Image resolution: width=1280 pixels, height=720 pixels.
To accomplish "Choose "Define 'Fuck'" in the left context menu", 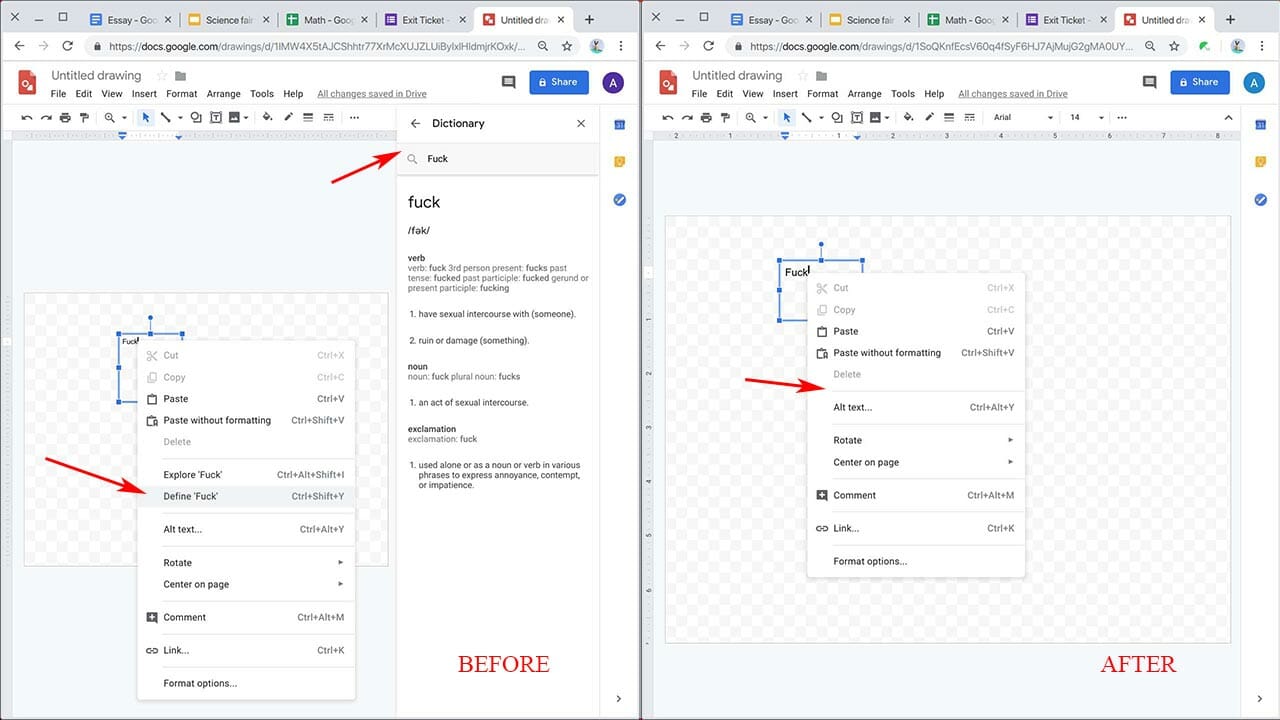I will [x=246, y=496].
